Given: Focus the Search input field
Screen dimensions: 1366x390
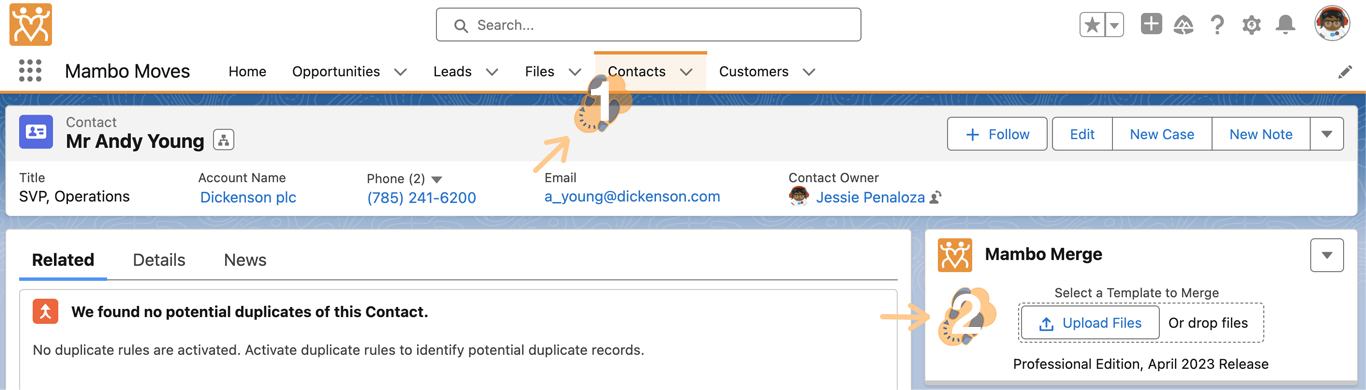Looking at the screenshot, I should (648, 25).
